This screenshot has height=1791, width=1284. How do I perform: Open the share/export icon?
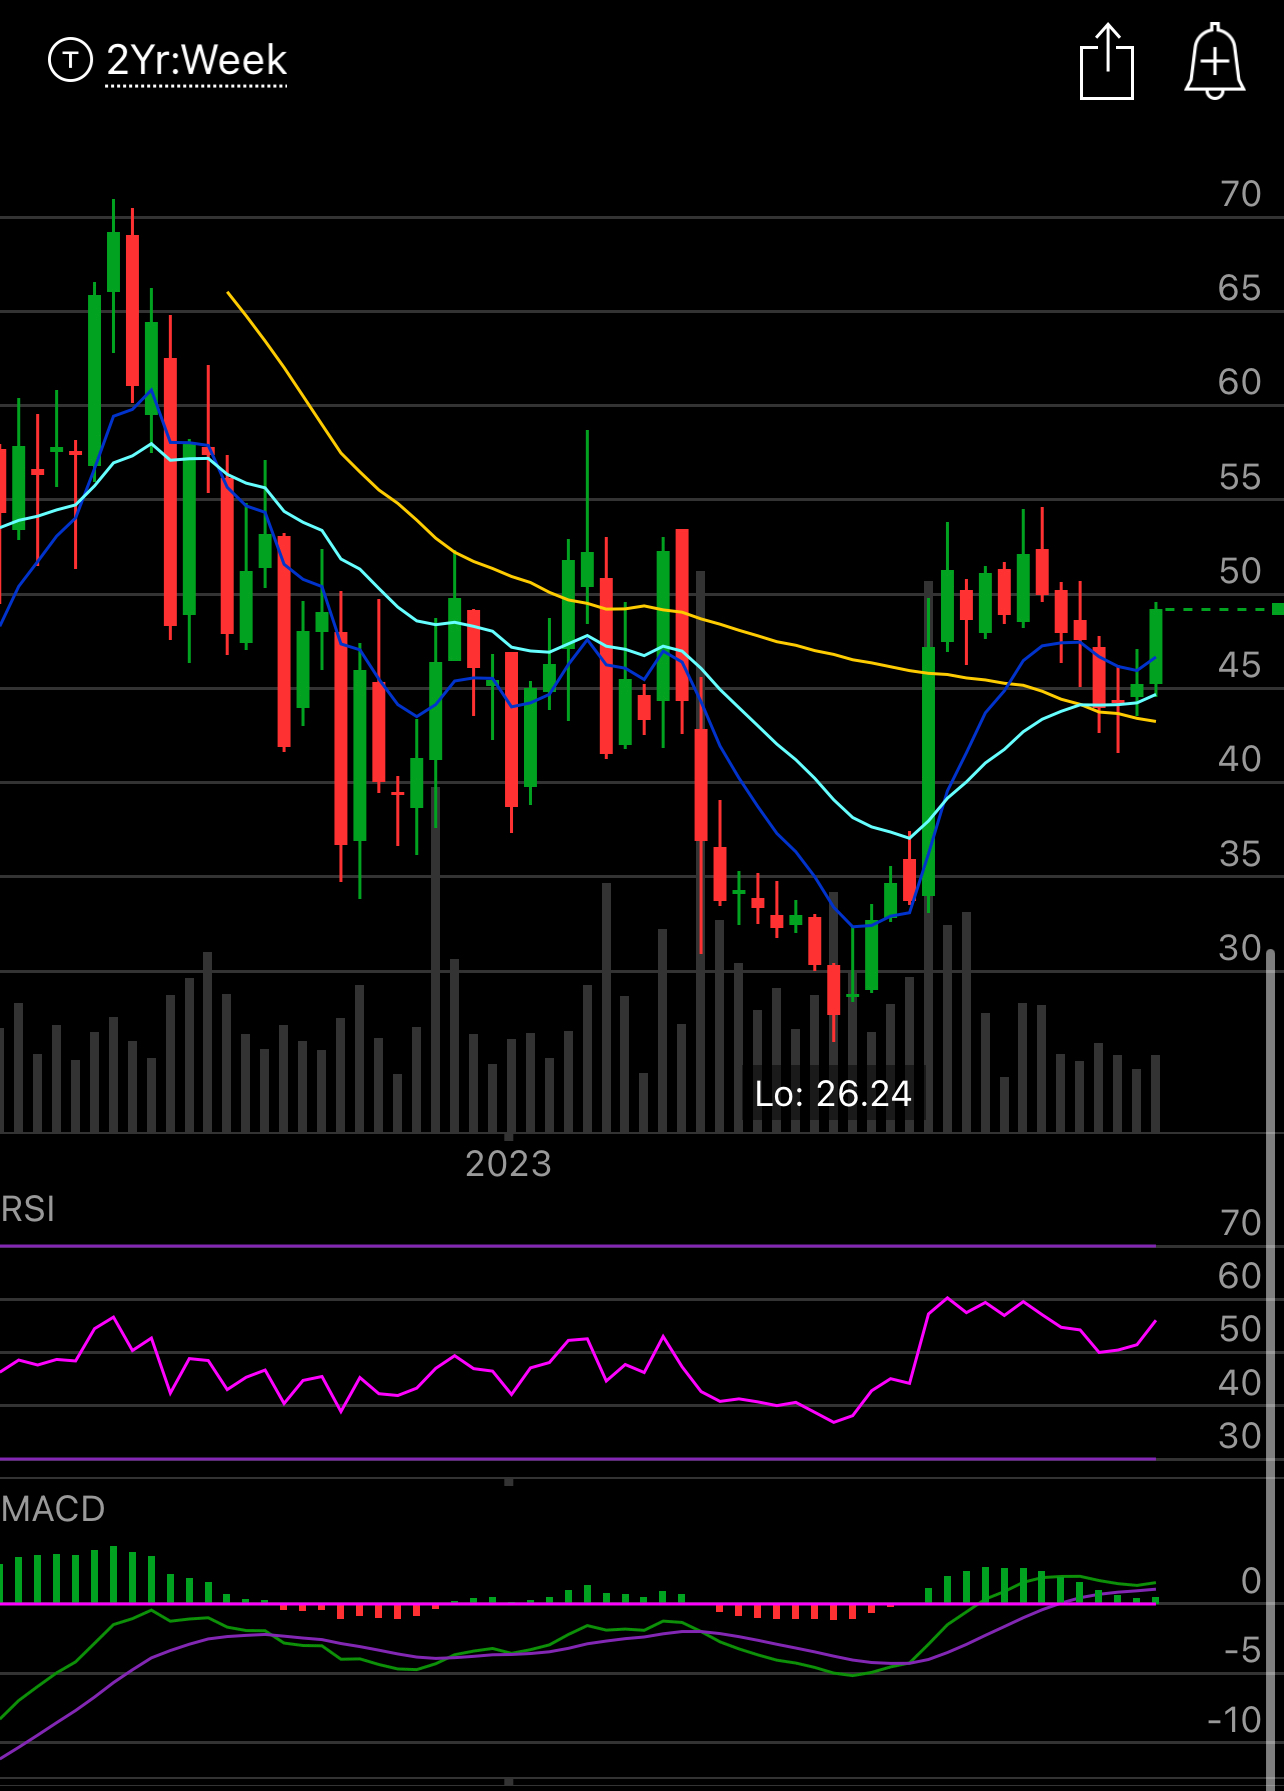[1107, 61]
